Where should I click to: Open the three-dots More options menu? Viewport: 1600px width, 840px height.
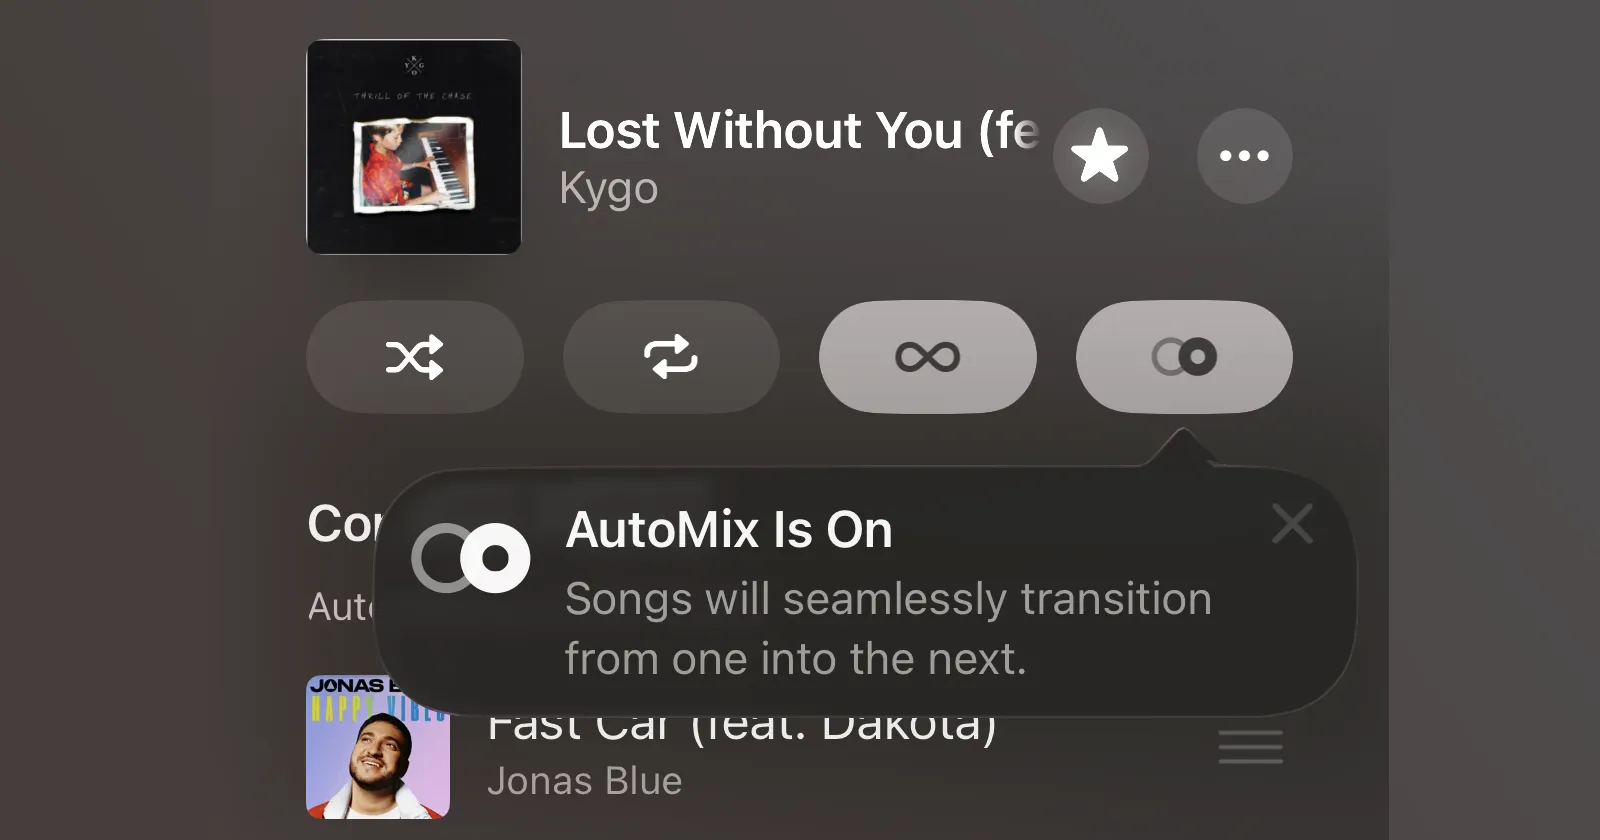tap(1245, 156)
